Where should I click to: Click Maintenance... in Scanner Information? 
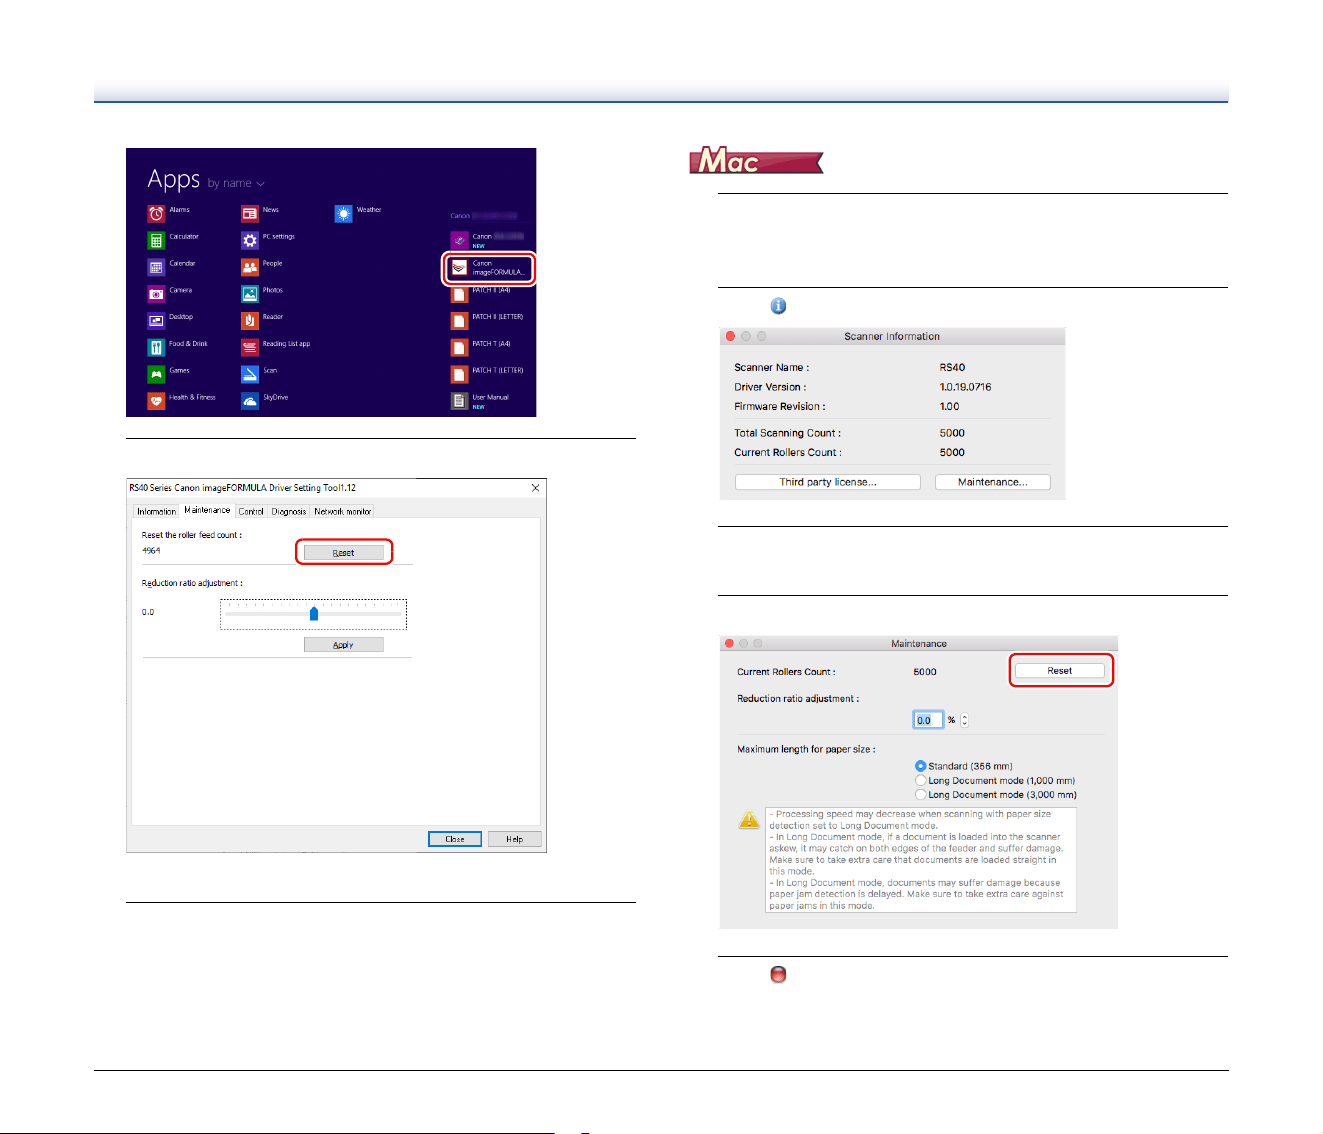pyautogui.click(x=993, y=482)
